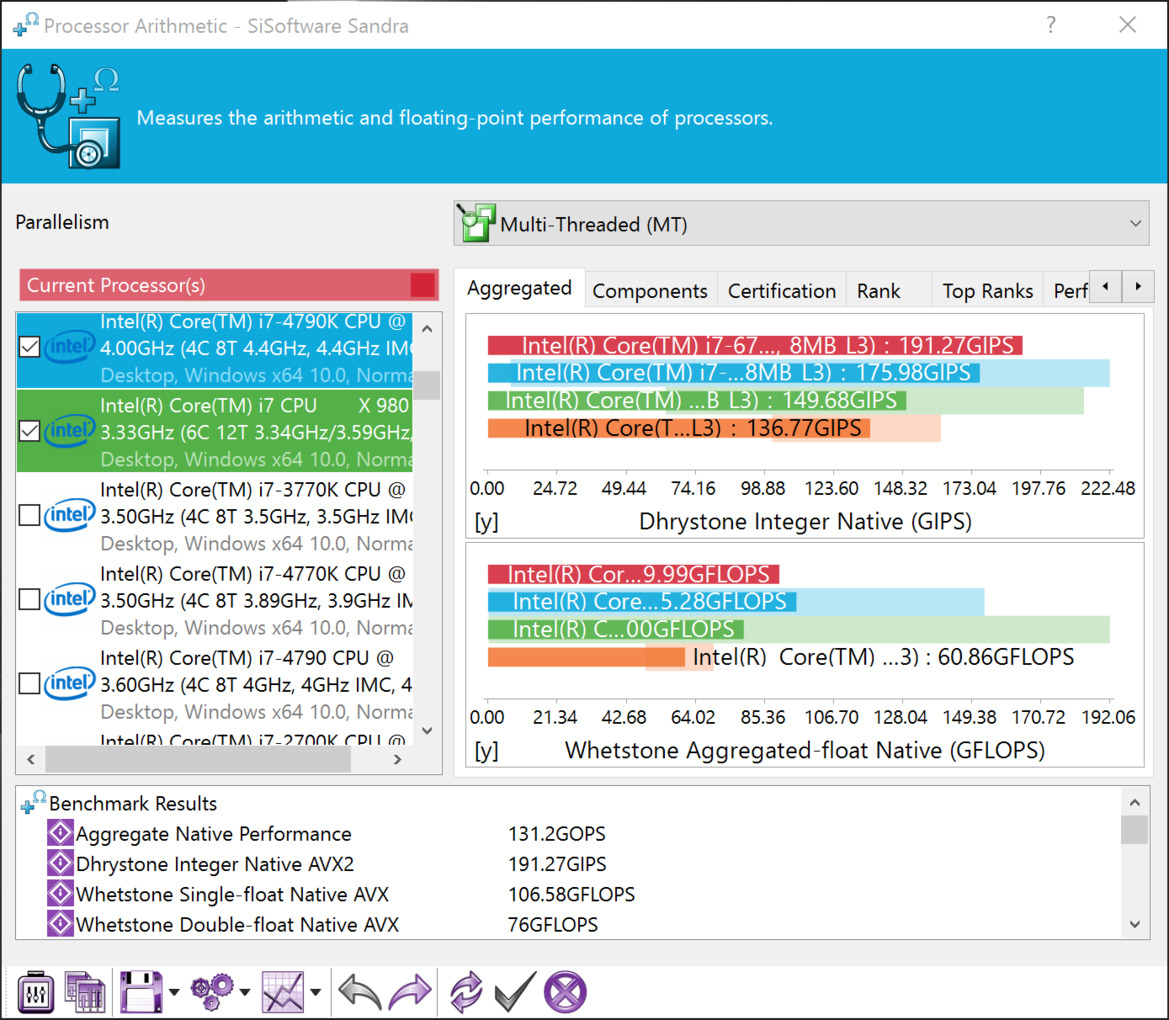The image size is (1169, 1020).
Task: Open the Top Ranks tab
Action: (987, 291)
